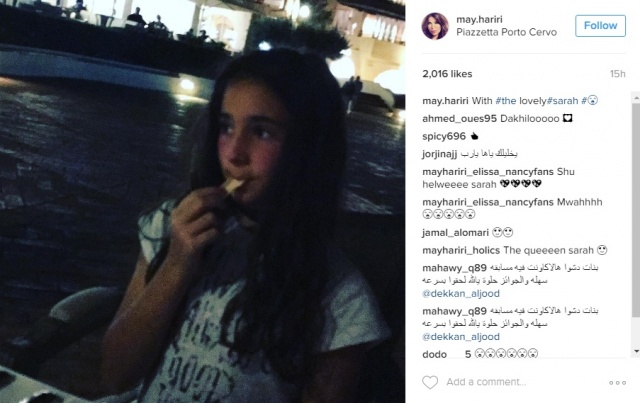This screenshot has height=403, width=640.
Task: View the 2,016 likes list
Action: [x=447, y=74]
